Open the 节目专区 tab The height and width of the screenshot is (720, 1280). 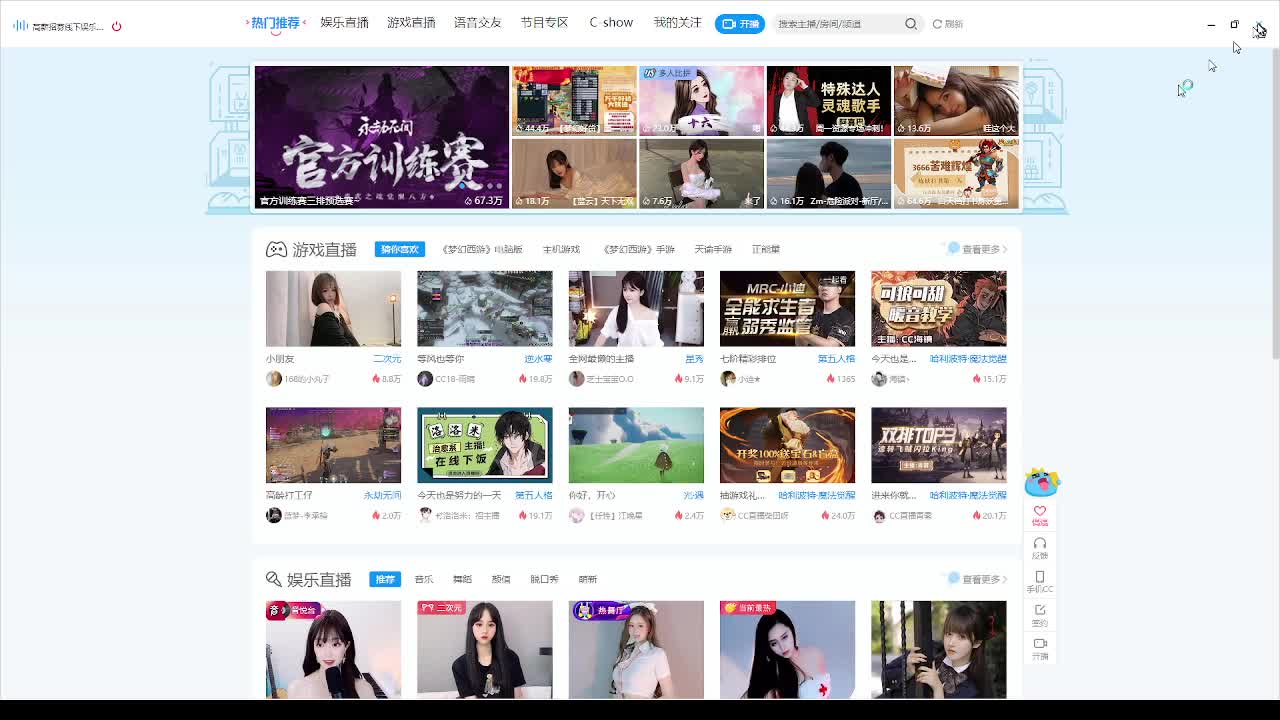544,22
